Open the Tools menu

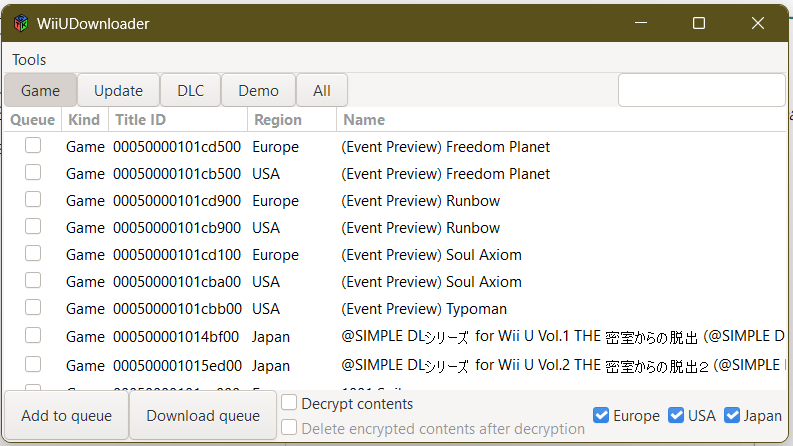[x=29, y=60]
